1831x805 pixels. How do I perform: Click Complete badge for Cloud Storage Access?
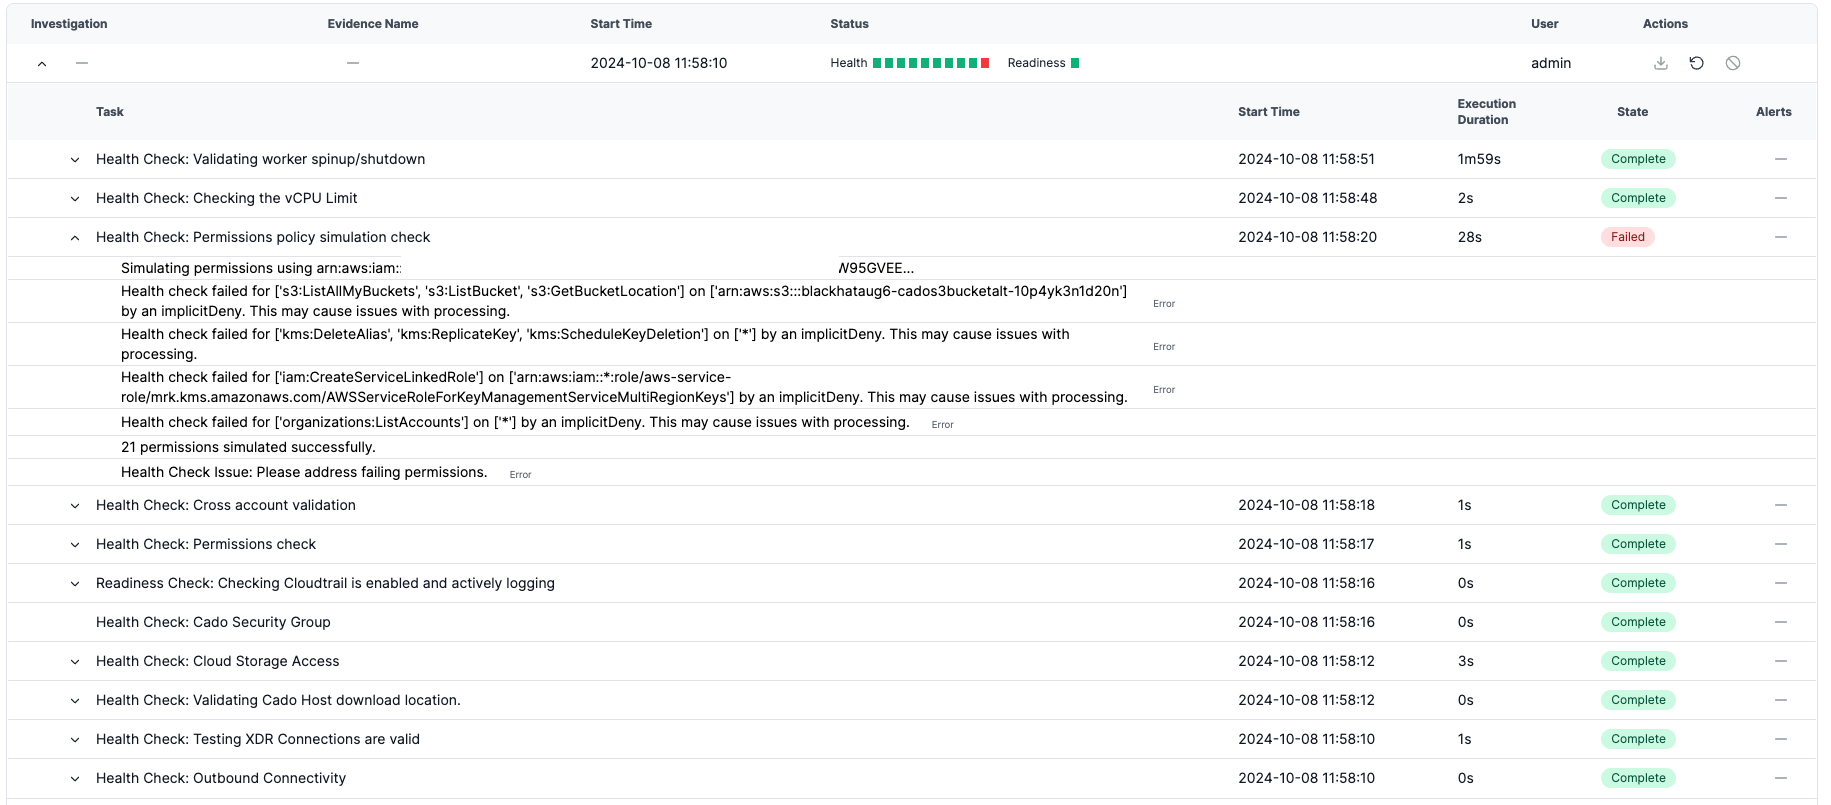coord(1638,661)
